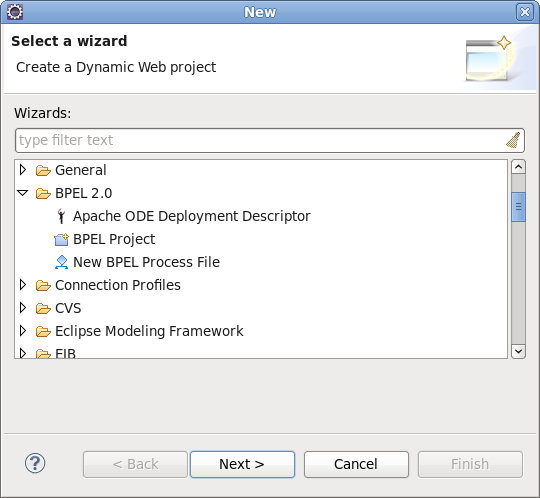Click the Connection Profiles folder icon
The image size is (540, 498).
tap(43, 285)
